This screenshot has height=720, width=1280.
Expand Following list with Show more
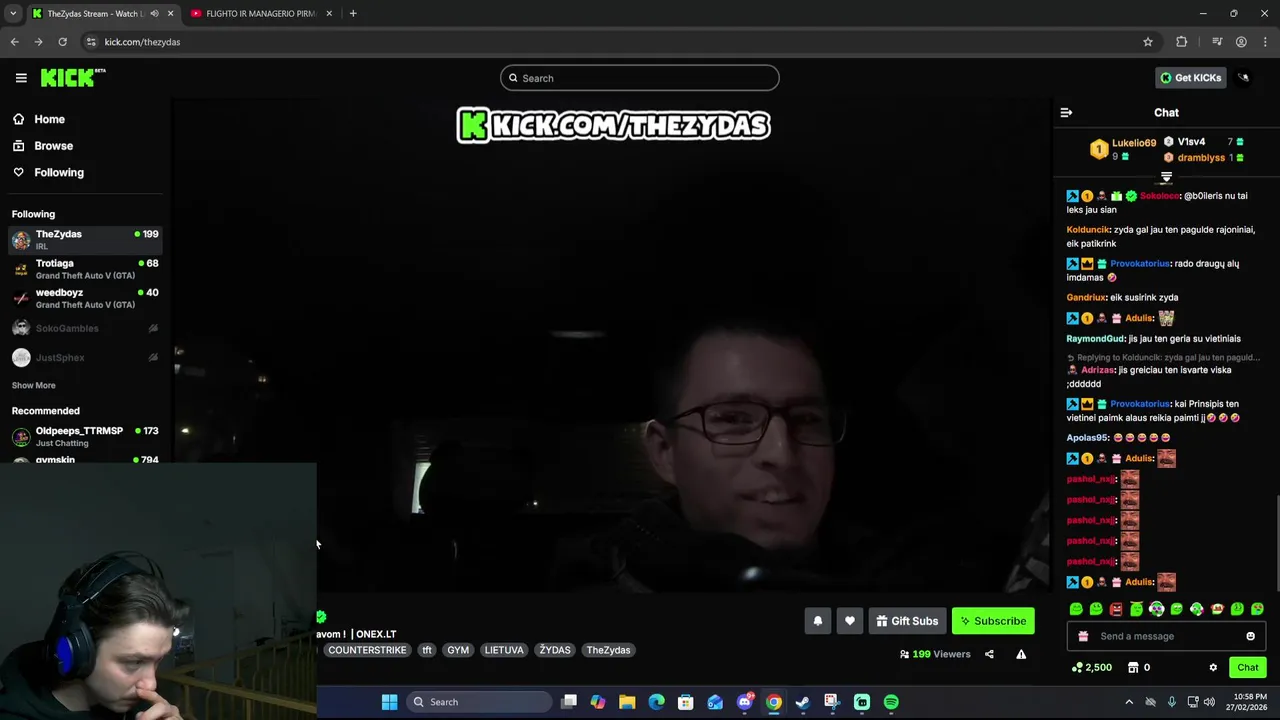(x=33, y=385)
